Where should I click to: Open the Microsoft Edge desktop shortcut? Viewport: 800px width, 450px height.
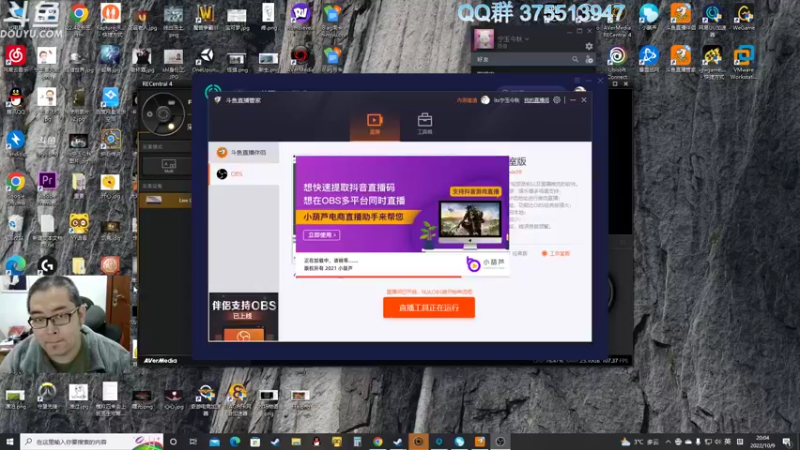(16, 266)
